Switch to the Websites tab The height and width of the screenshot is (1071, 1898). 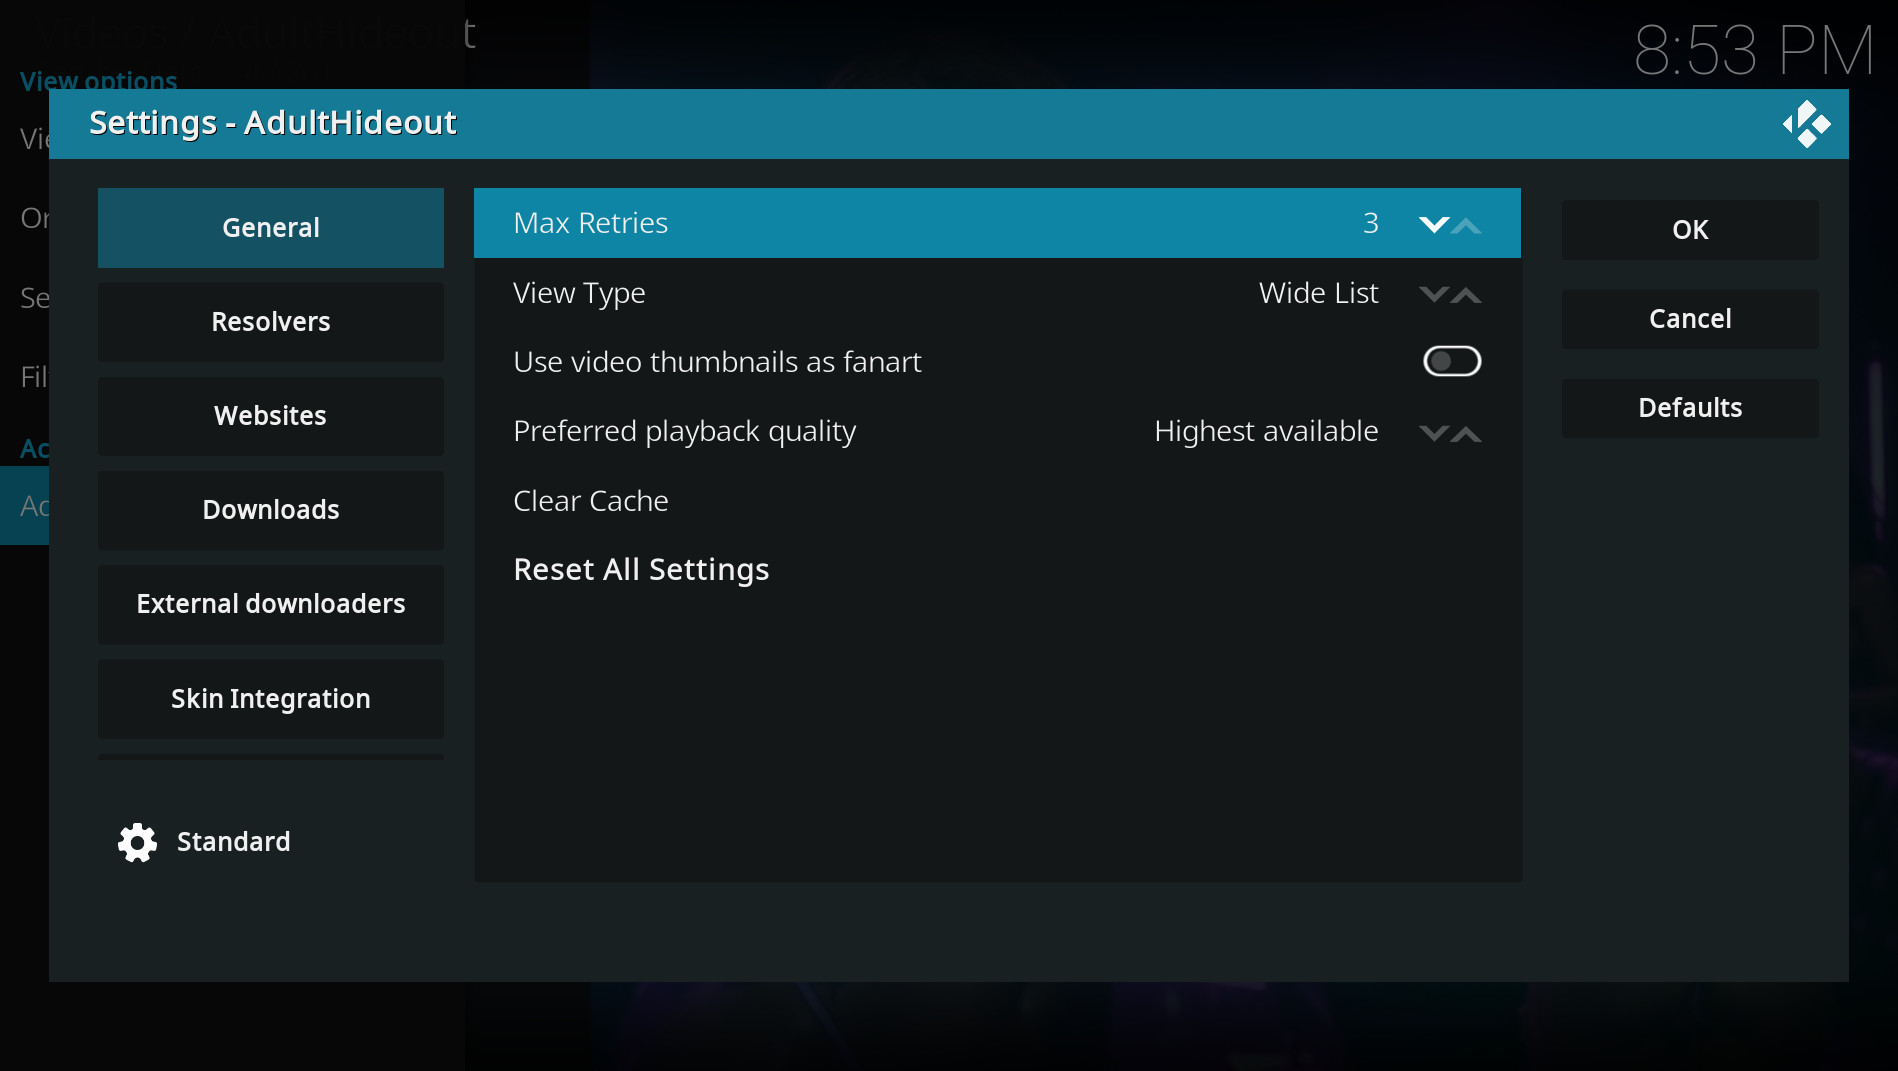click(x=271, y=415)
